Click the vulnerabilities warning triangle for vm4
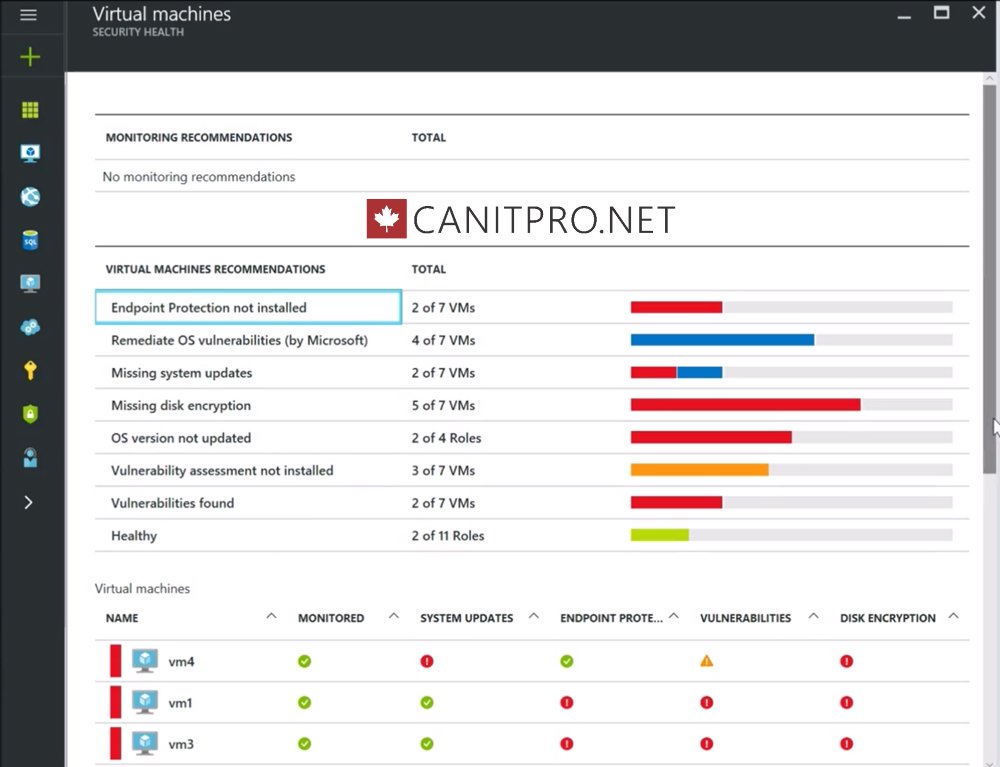1000x767 pixels. 706,661
